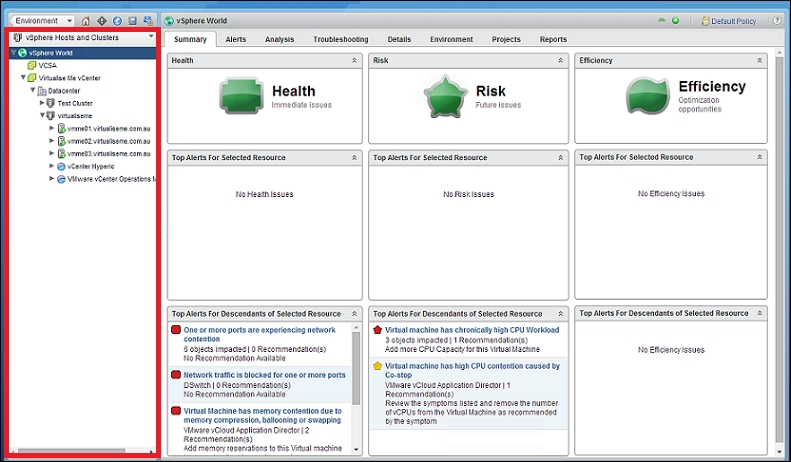Screen dimensions: 791x462
Task: Open chronically high CPU Workload alert link
Action: pos(472,330)
